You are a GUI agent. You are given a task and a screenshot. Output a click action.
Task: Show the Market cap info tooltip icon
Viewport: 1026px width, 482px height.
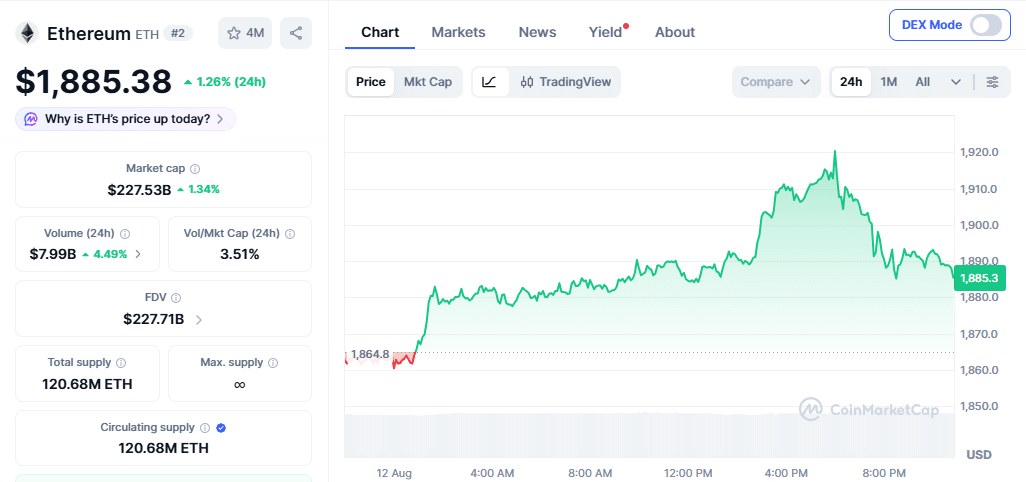195,169
